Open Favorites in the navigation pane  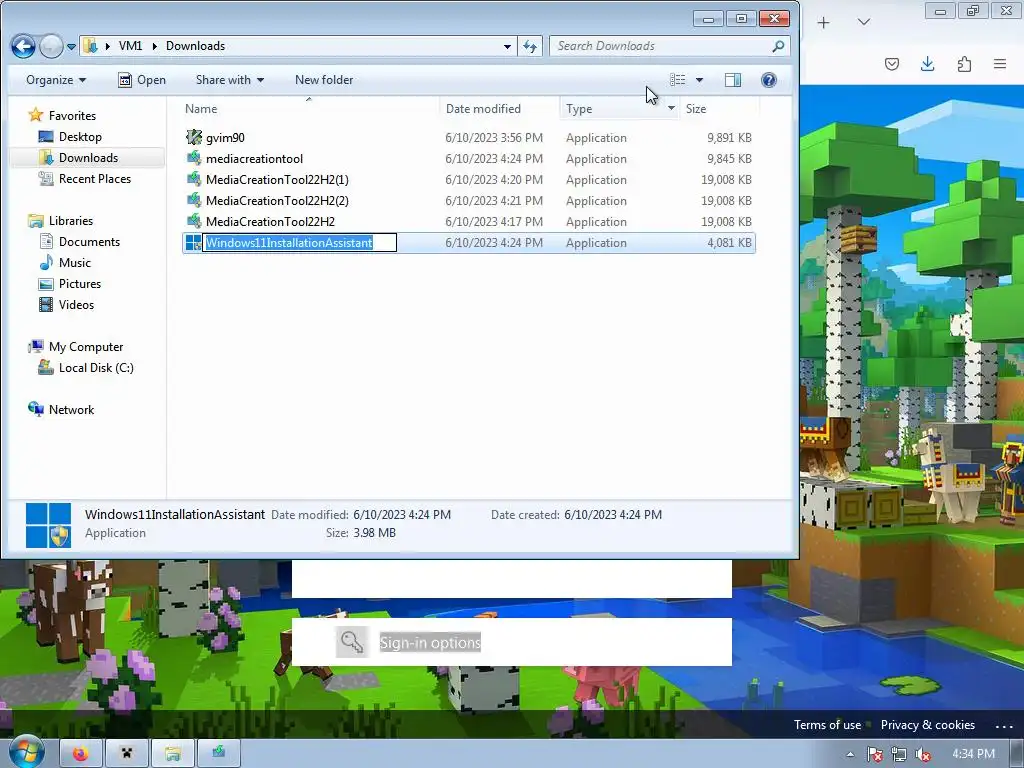tap(72, 116)
